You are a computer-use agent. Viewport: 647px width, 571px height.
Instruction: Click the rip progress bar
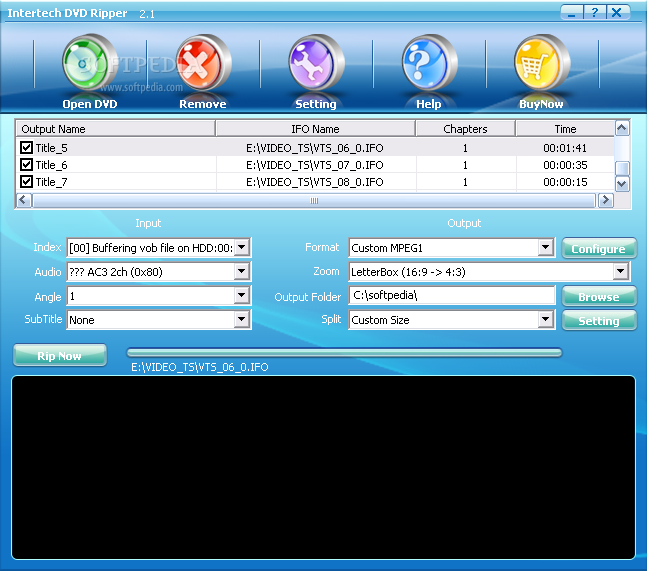(x=345, y=352)
